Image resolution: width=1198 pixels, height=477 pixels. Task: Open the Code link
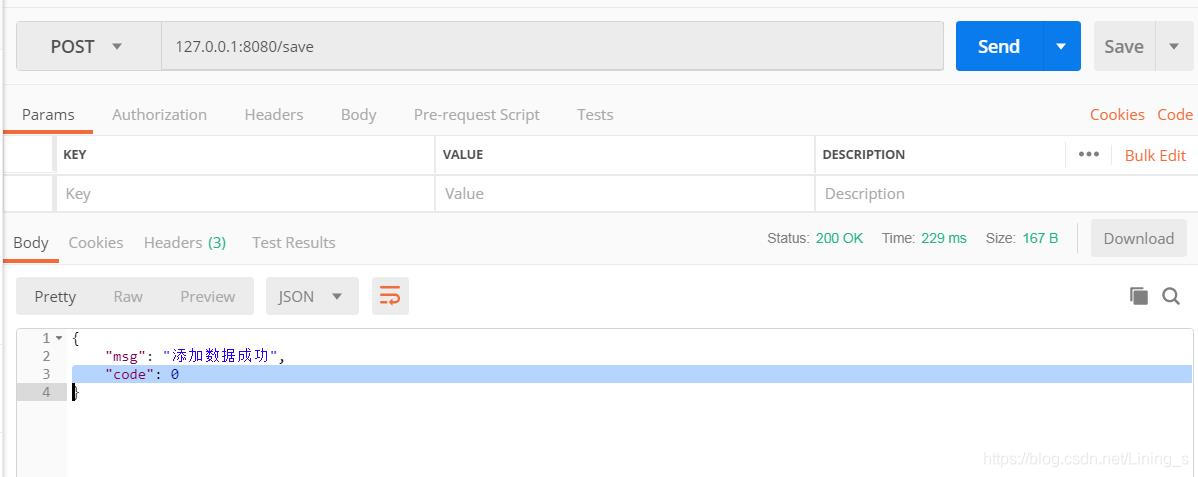coord(1175,115)
